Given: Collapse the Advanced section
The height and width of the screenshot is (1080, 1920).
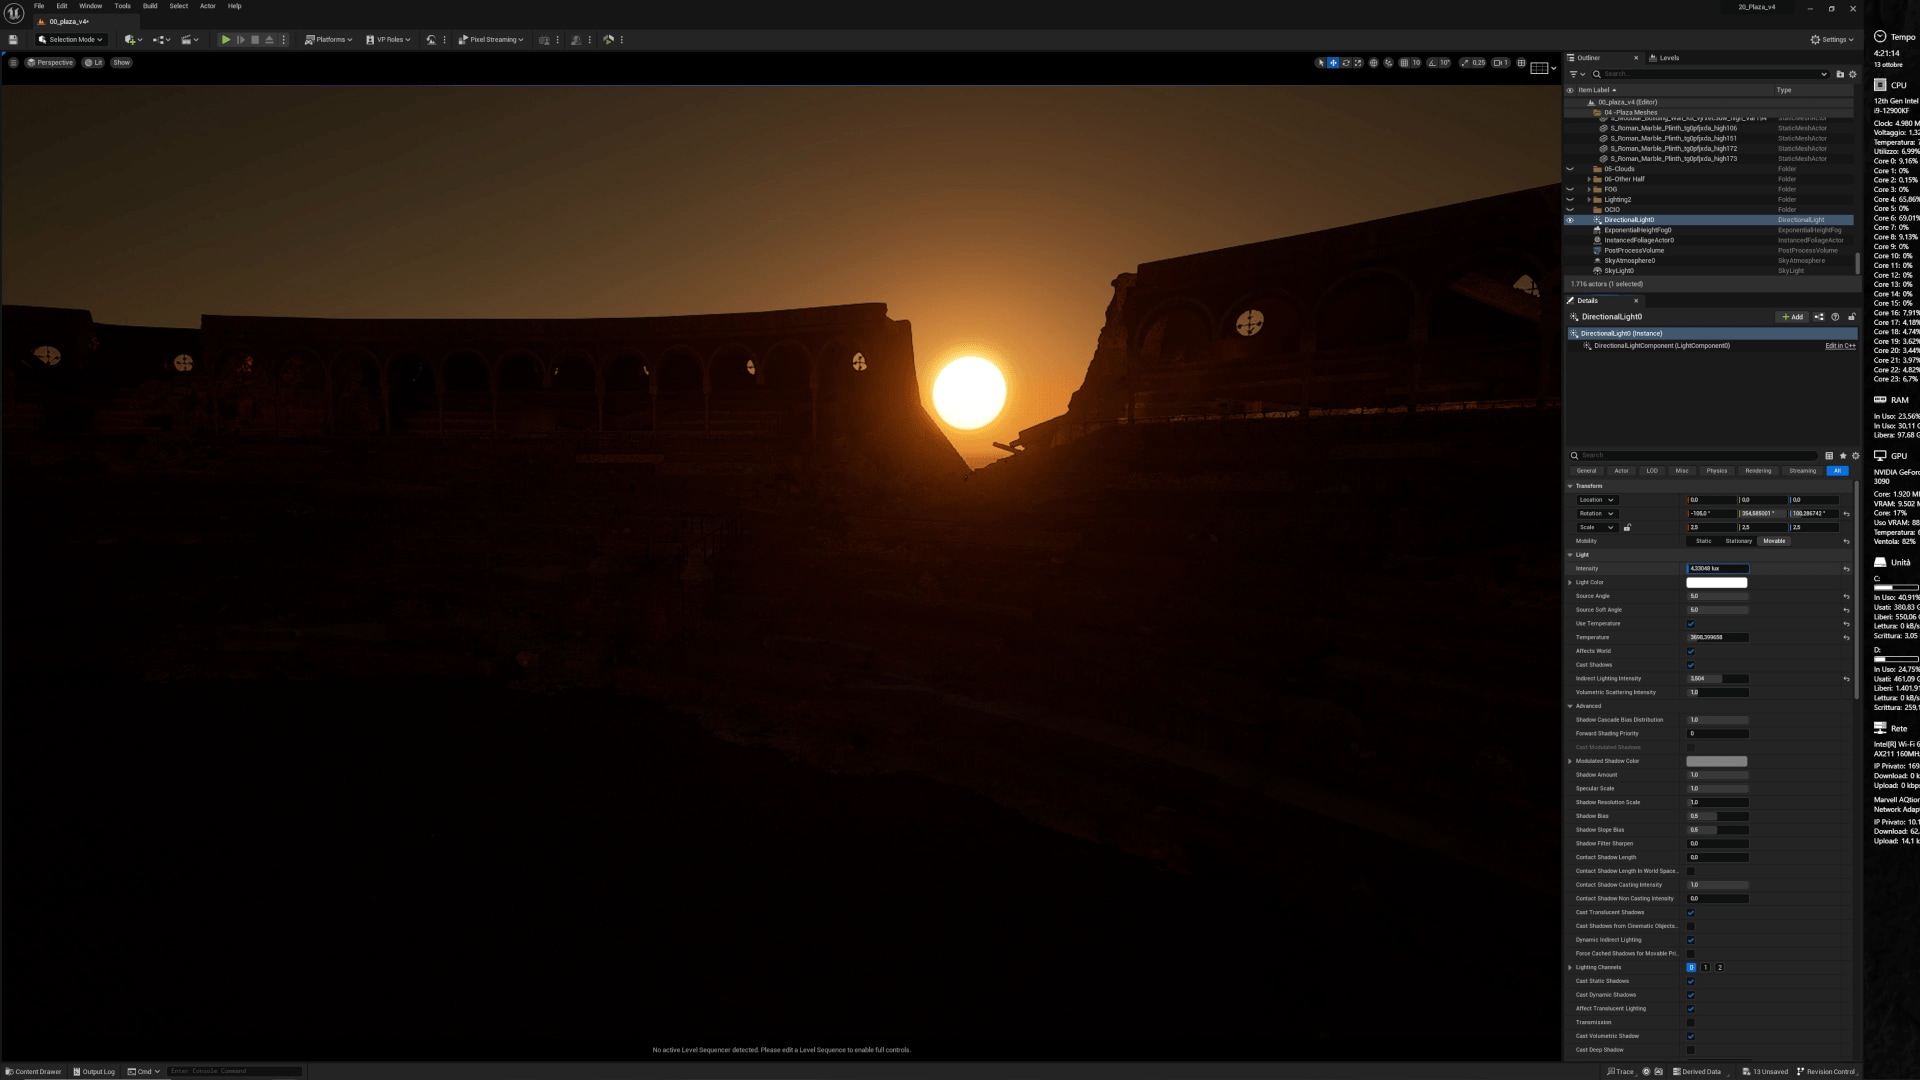Looking at the screenshot, I should [x=1570, y=706].
